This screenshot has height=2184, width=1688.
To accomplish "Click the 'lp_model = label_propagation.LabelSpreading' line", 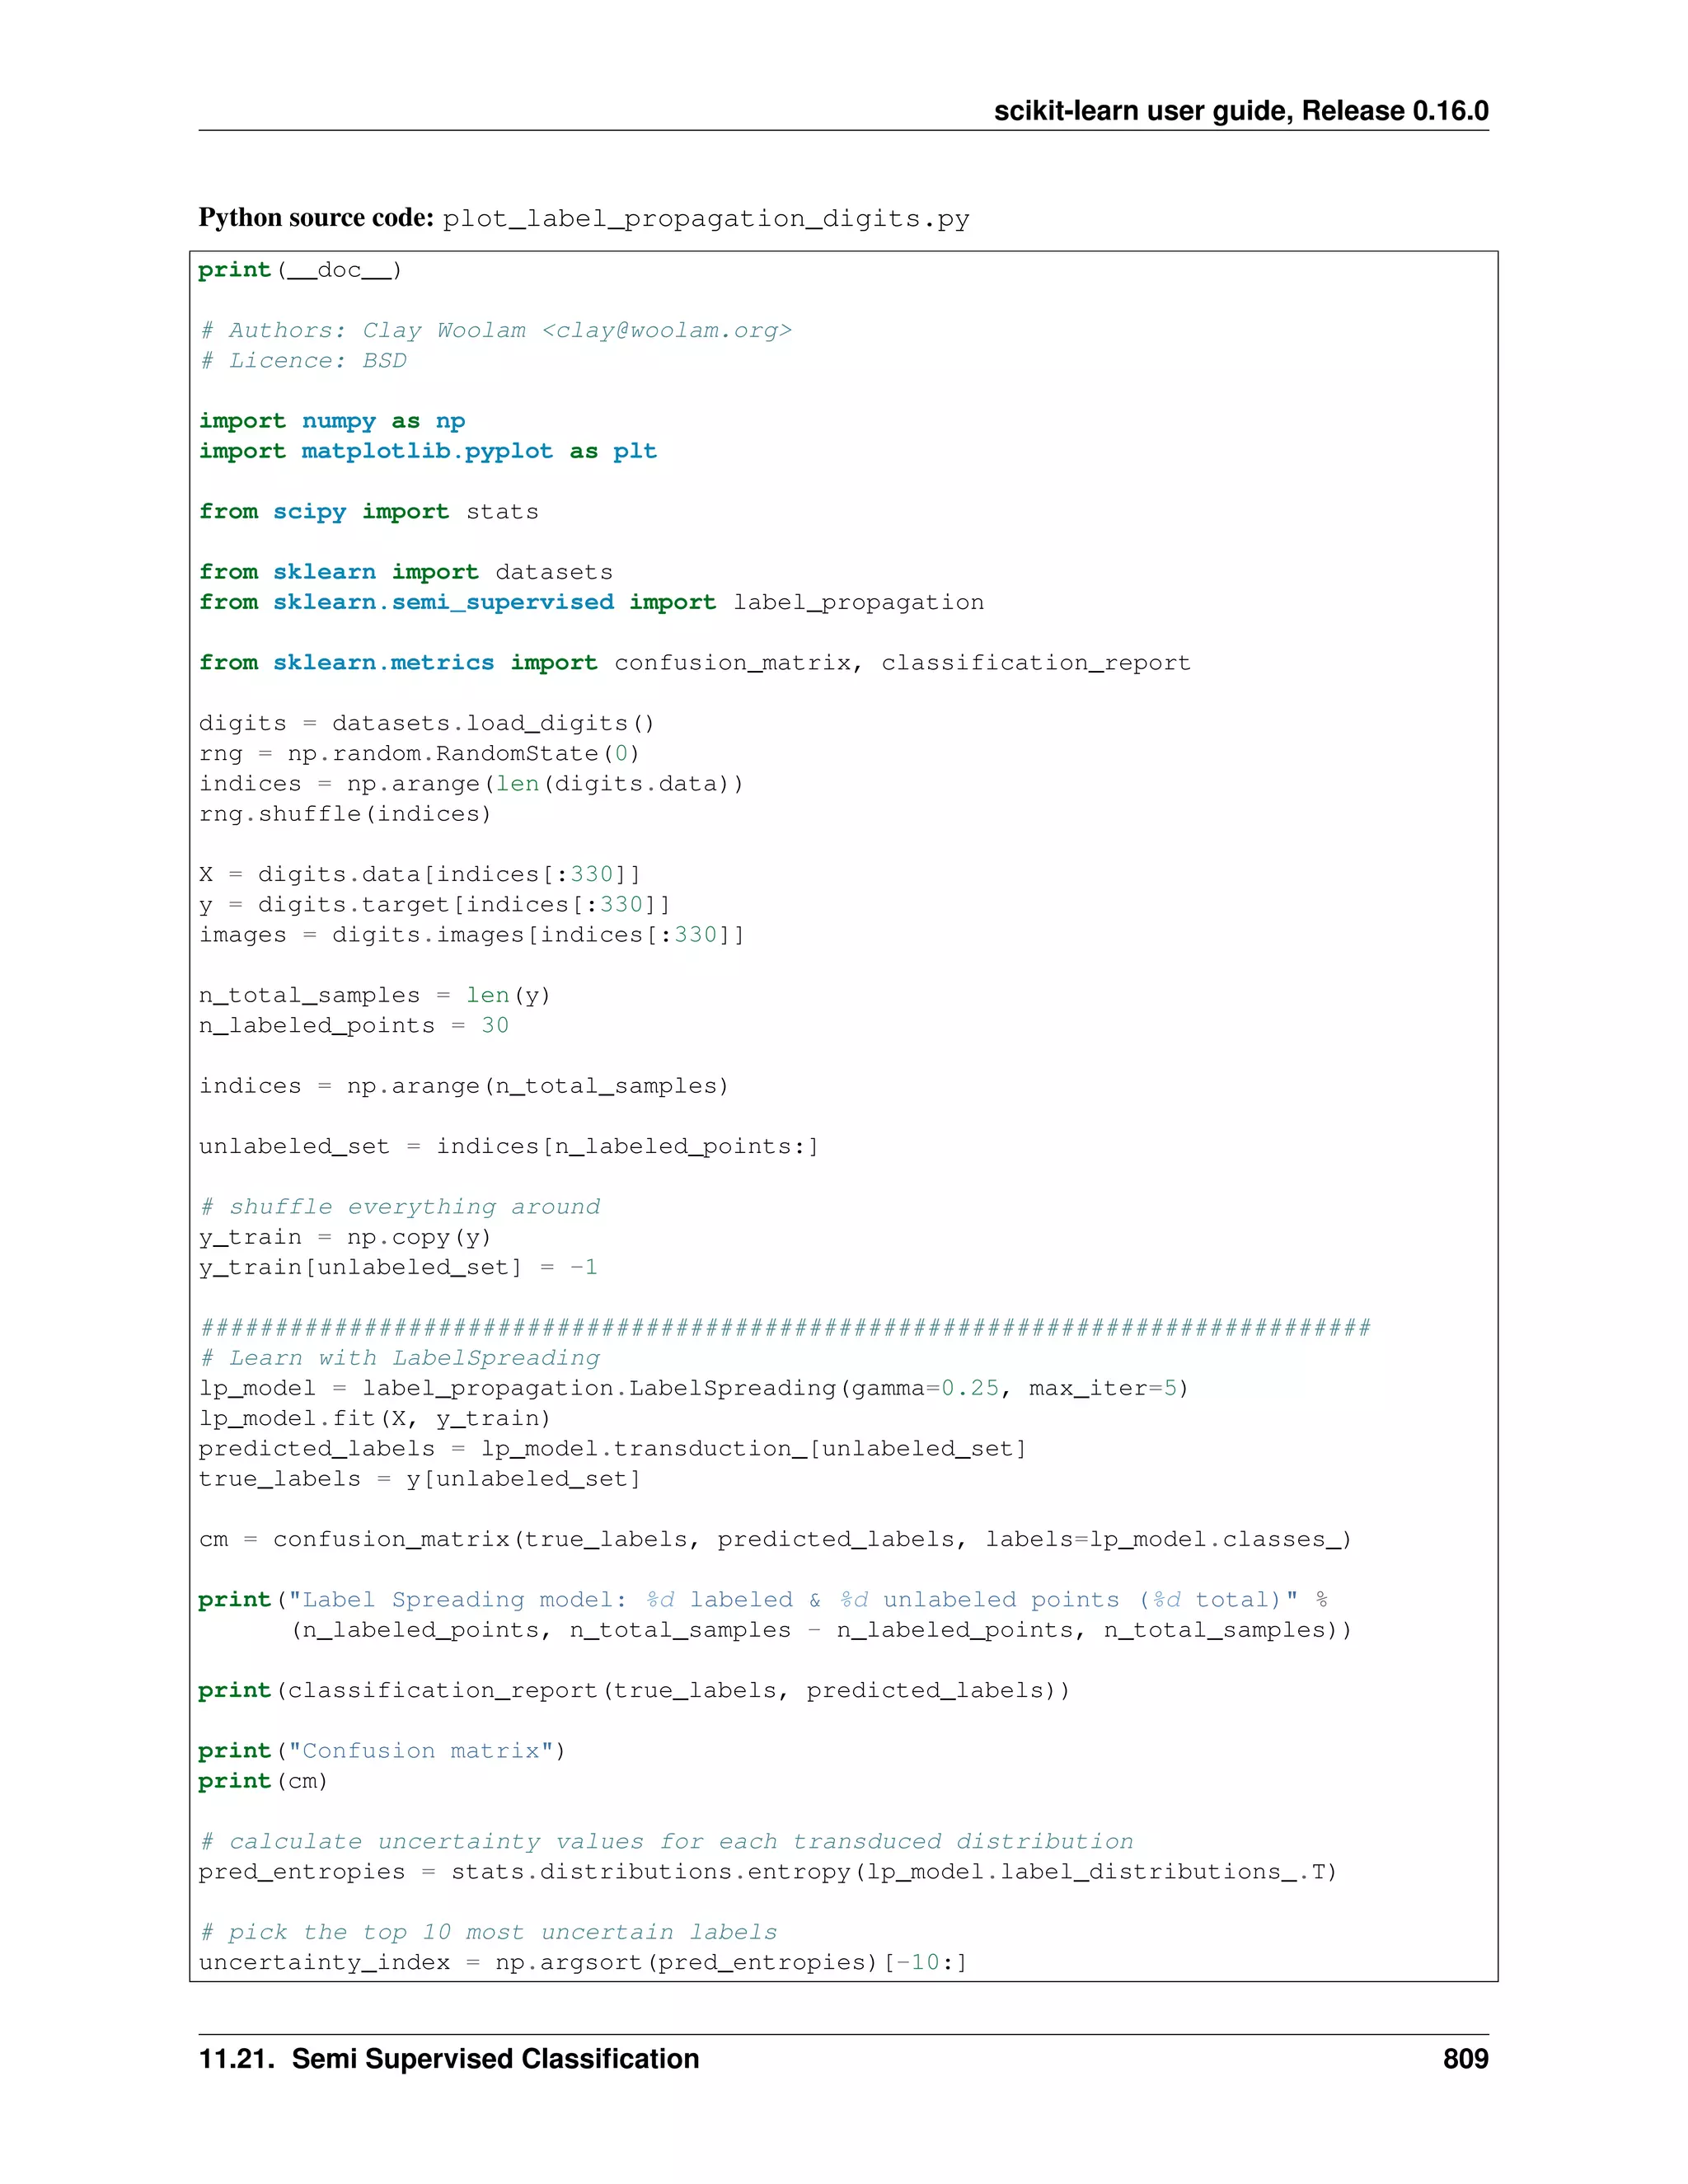I will point(694,1388).
